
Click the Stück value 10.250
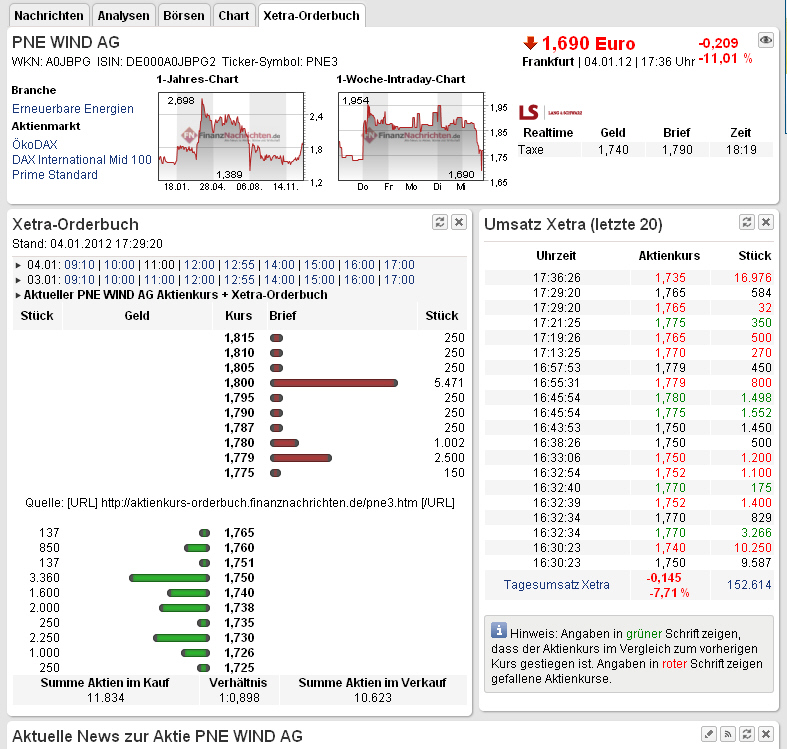tap(752, 548)
